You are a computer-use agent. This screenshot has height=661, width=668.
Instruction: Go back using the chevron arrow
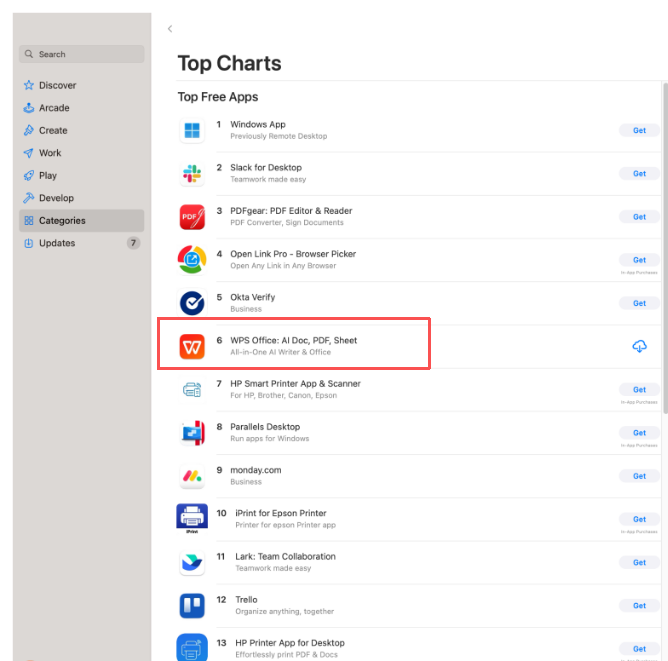tap(170, 29)
